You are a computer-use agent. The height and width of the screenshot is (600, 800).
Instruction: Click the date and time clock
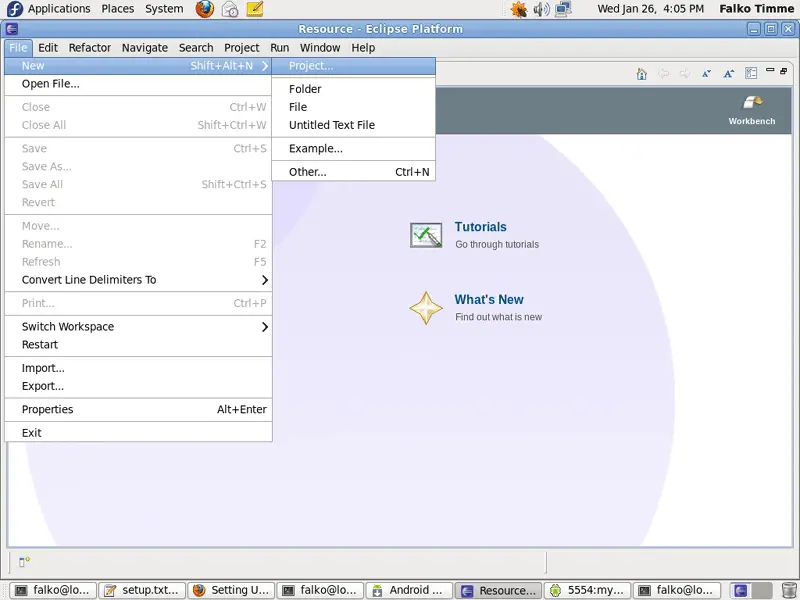coord(651,9)
